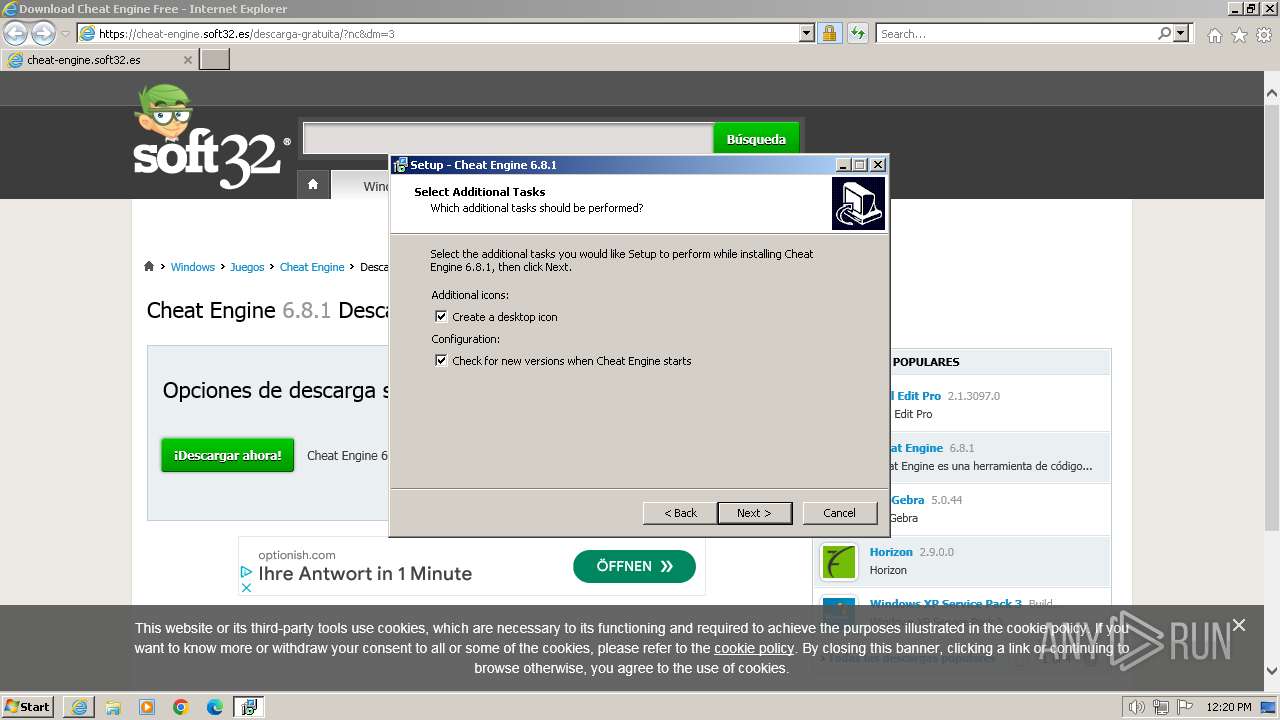Click ¡Descargar ahora! button
1280x720 pixels.
[x=228, y=455]
